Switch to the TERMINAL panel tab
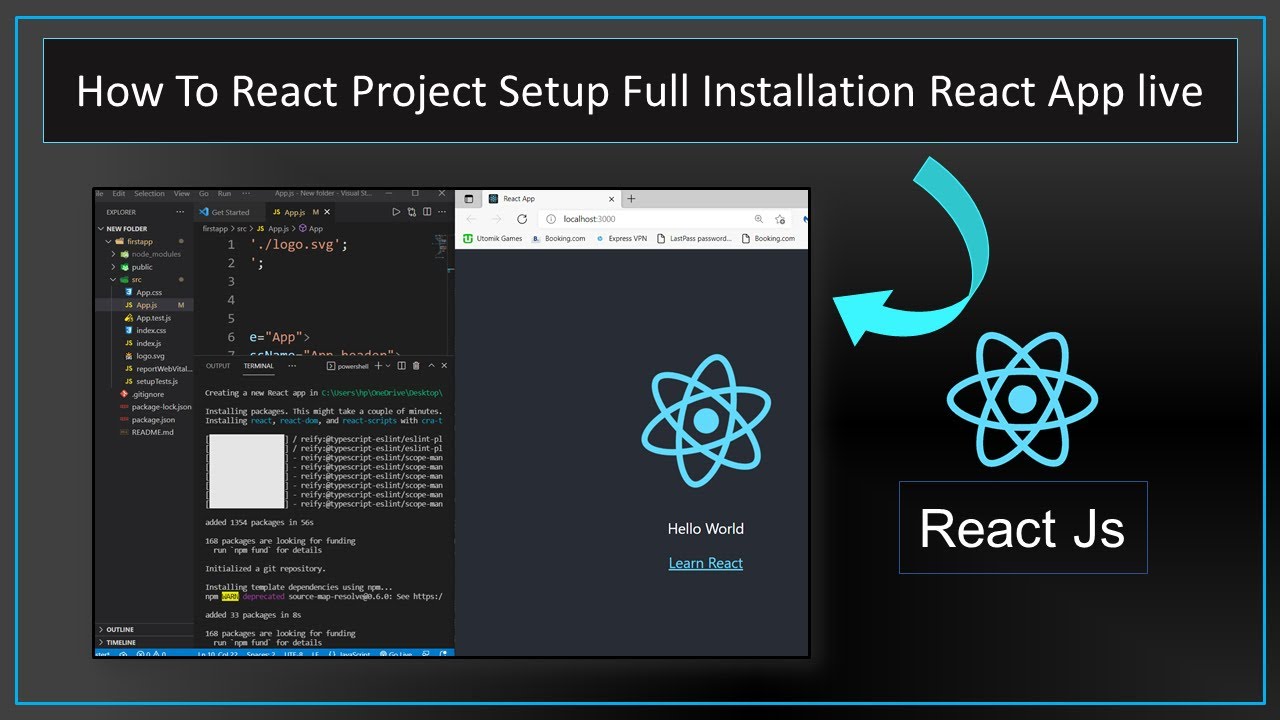This screenshot has height=720, width=1280. click(x=259, y=366)
